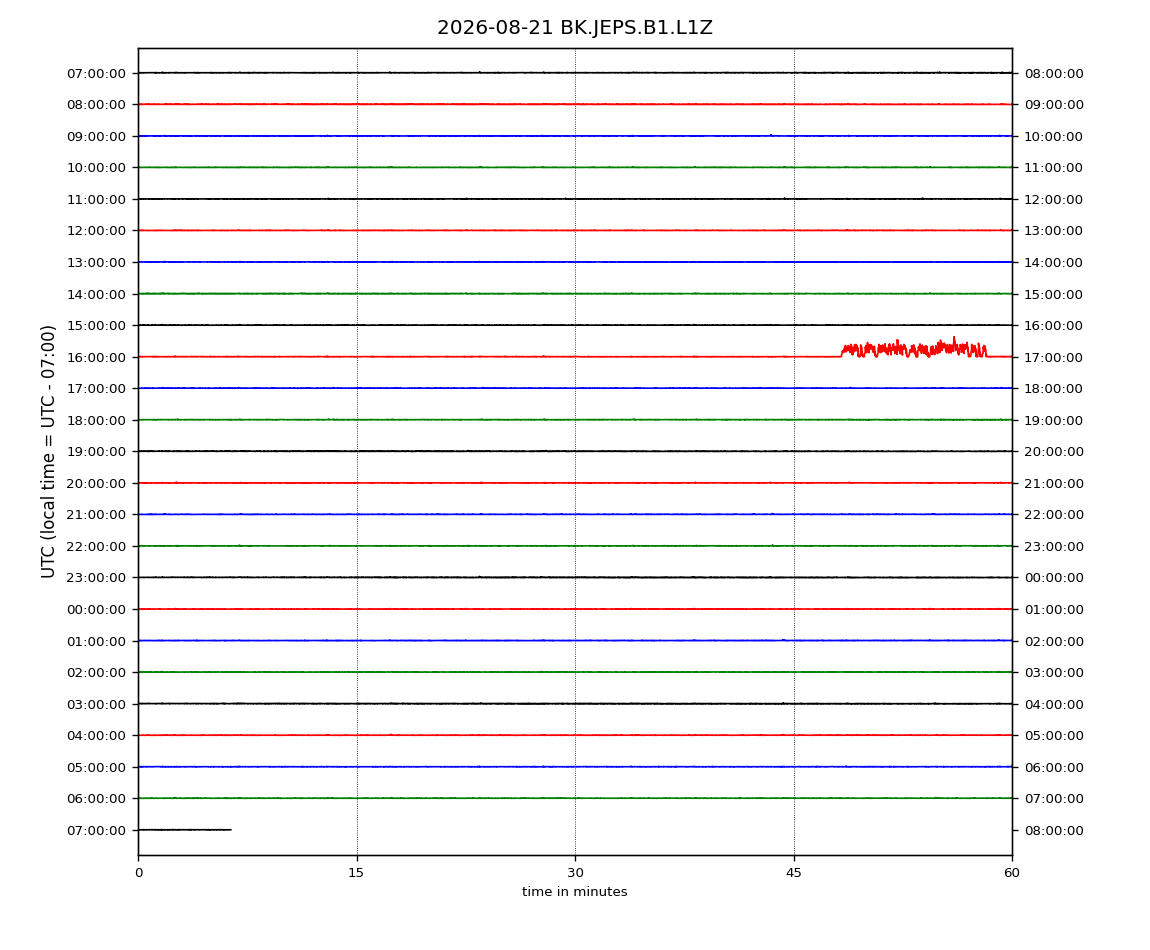The height and width of the screenshot is (950, 1150).
Task: Select the 30 minute tick label on the x-axis
Action: pos(575,873)
